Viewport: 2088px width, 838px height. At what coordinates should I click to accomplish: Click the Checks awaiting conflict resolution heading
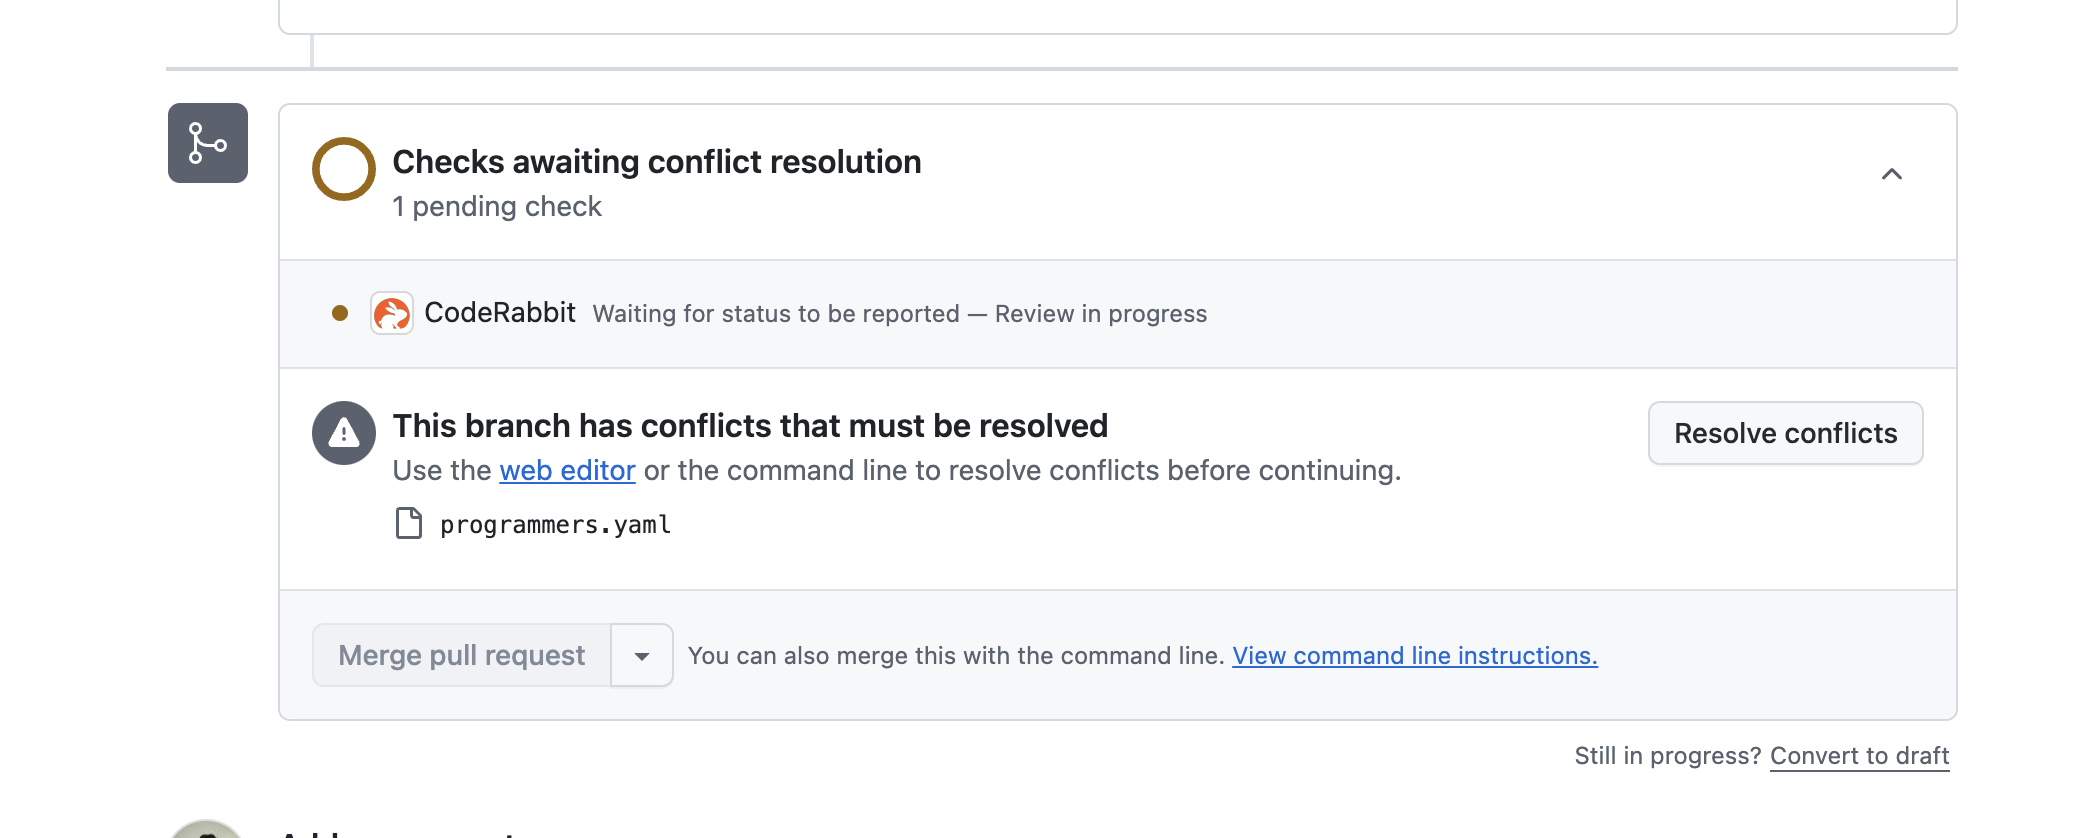pyautogui.click(x=657, y=162)
